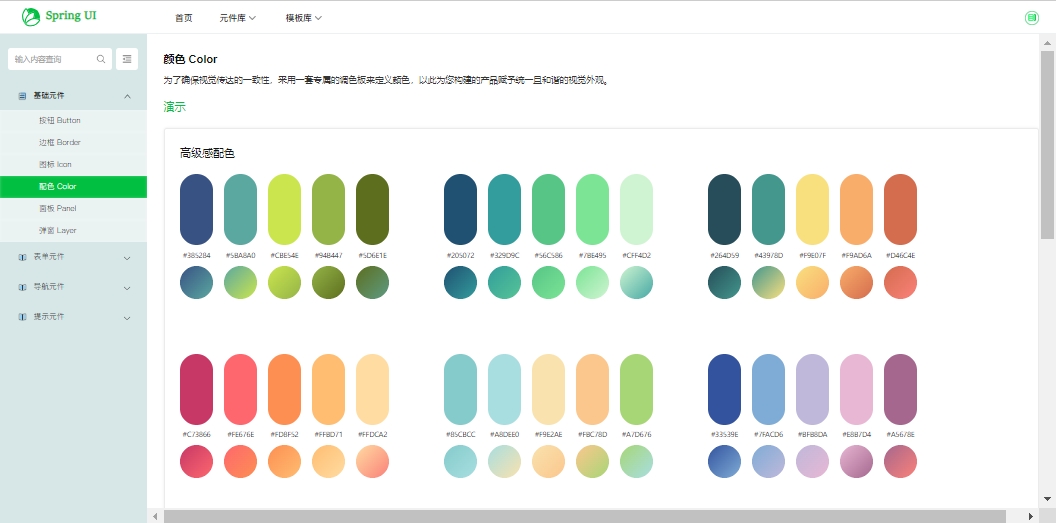The height and width of the screenshot is (523, 1056).
Task: Click the pale mint pill swatch #CFF4D2
Action: coord(636,209)
